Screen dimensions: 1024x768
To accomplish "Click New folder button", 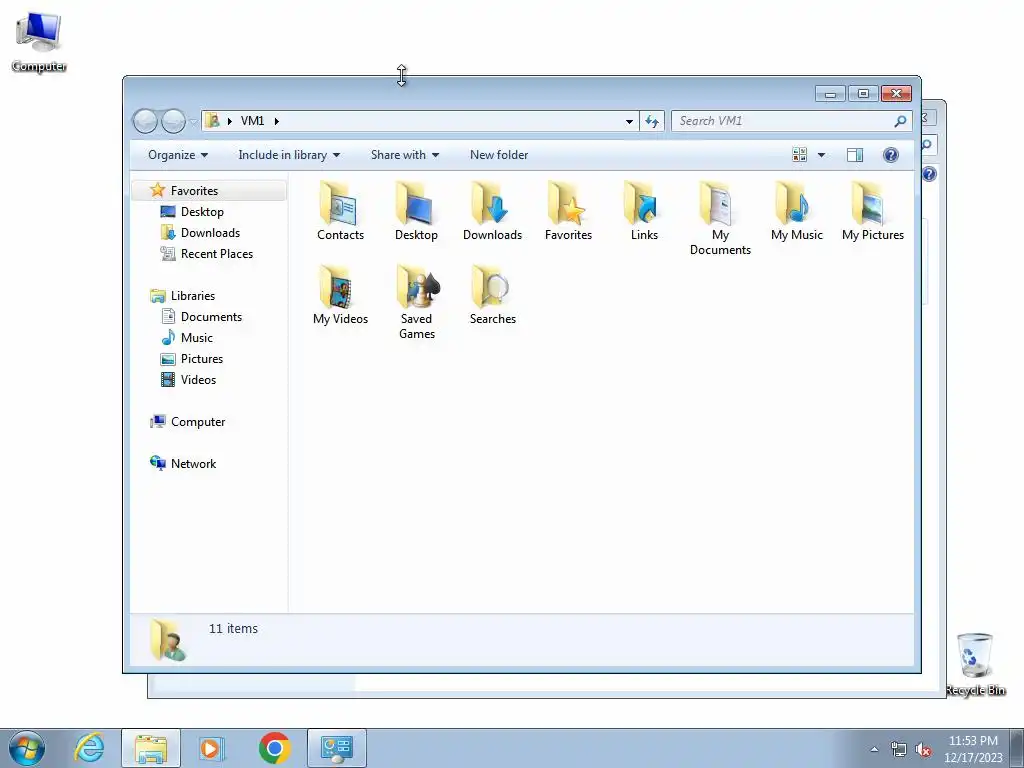I will click(499, 155).
